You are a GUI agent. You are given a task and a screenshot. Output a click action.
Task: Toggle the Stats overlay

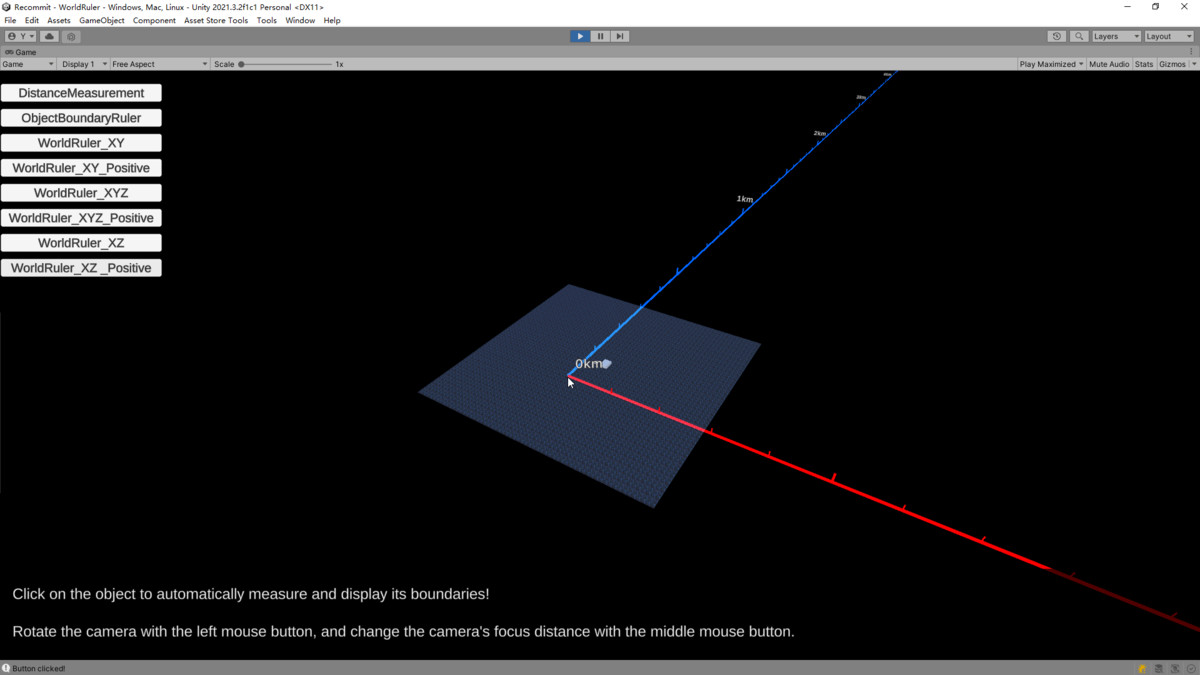click(1144, 64)
